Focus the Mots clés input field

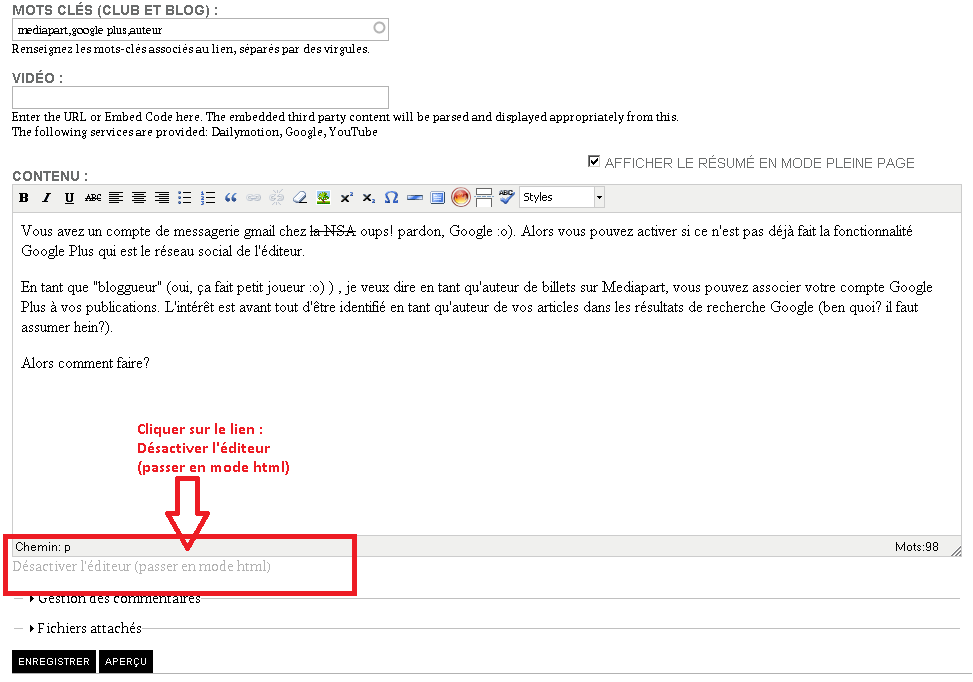point(200,30)
